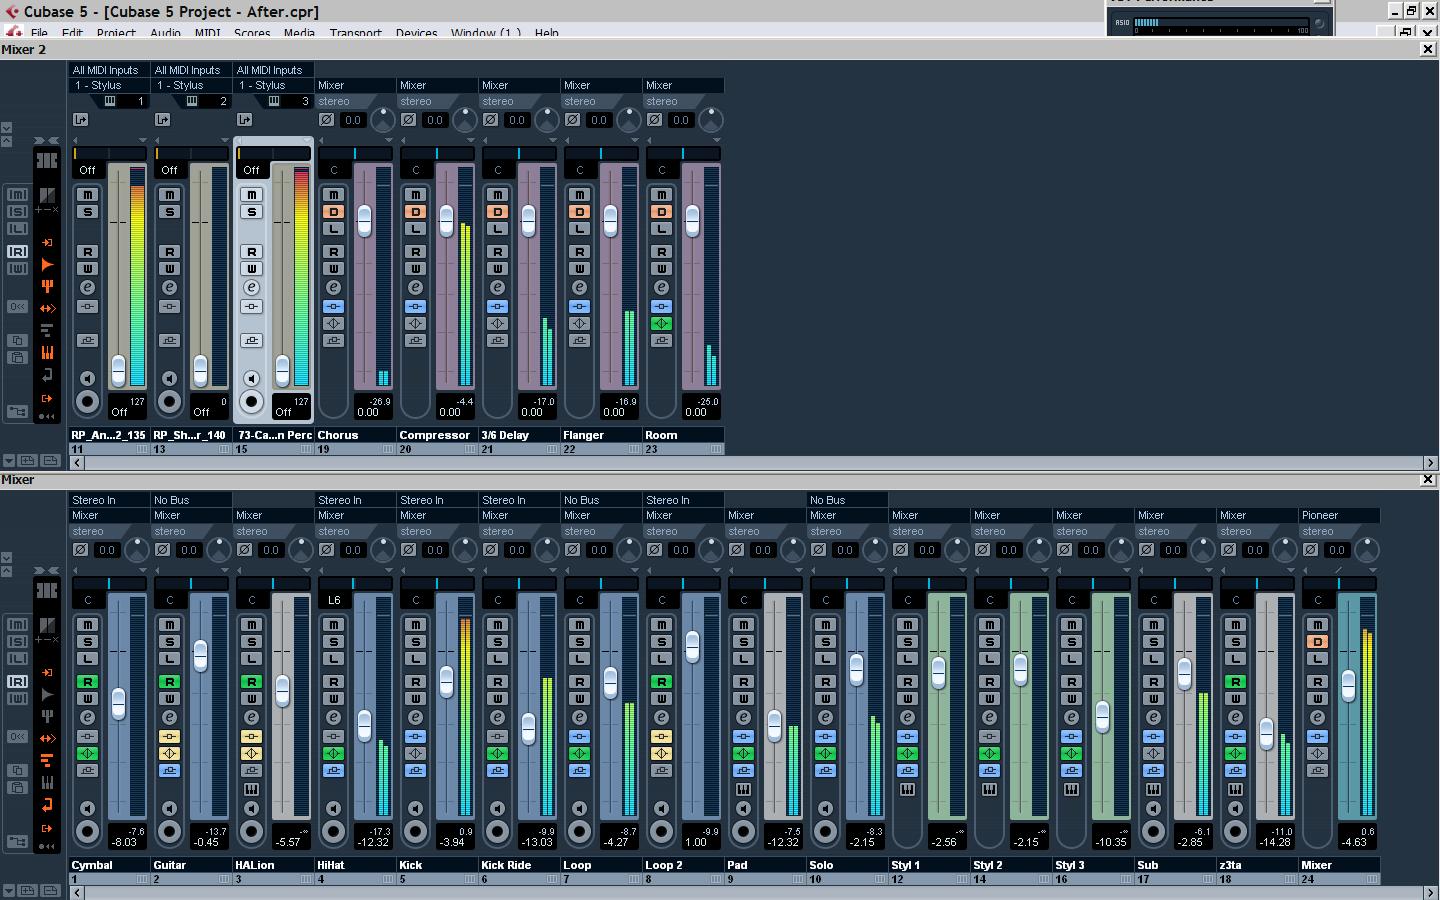Open the instrument editor on Styl 1 channel
Image resolution: width=1440 pixels, height=900 pixels.
[x=908, y=789]
